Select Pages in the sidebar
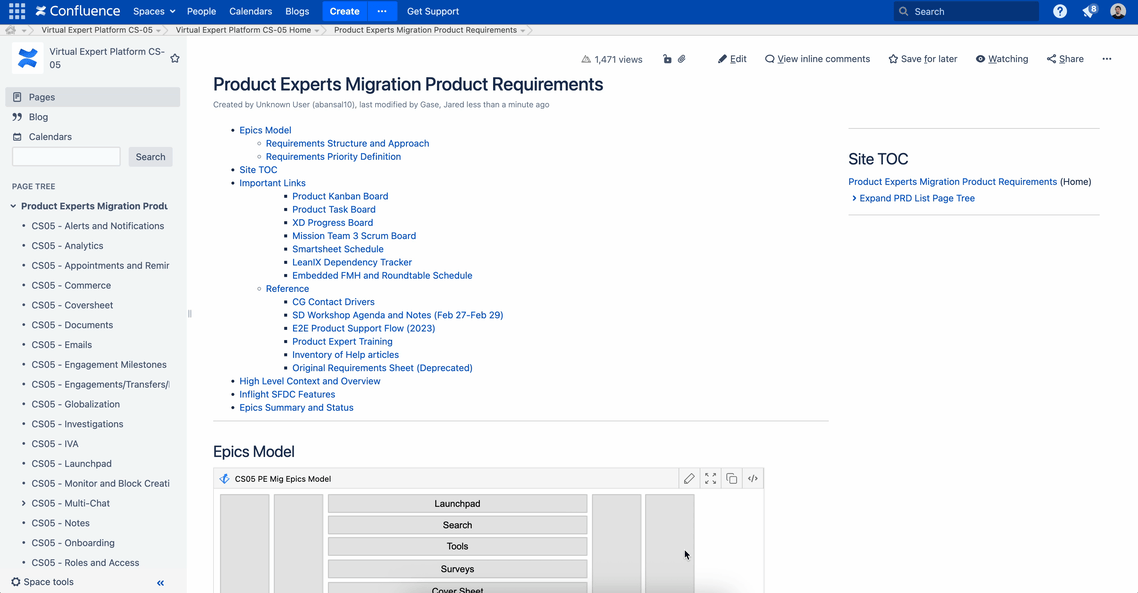Image resolution: width=1138 pixels, height=593 pixels. [93, 97]
